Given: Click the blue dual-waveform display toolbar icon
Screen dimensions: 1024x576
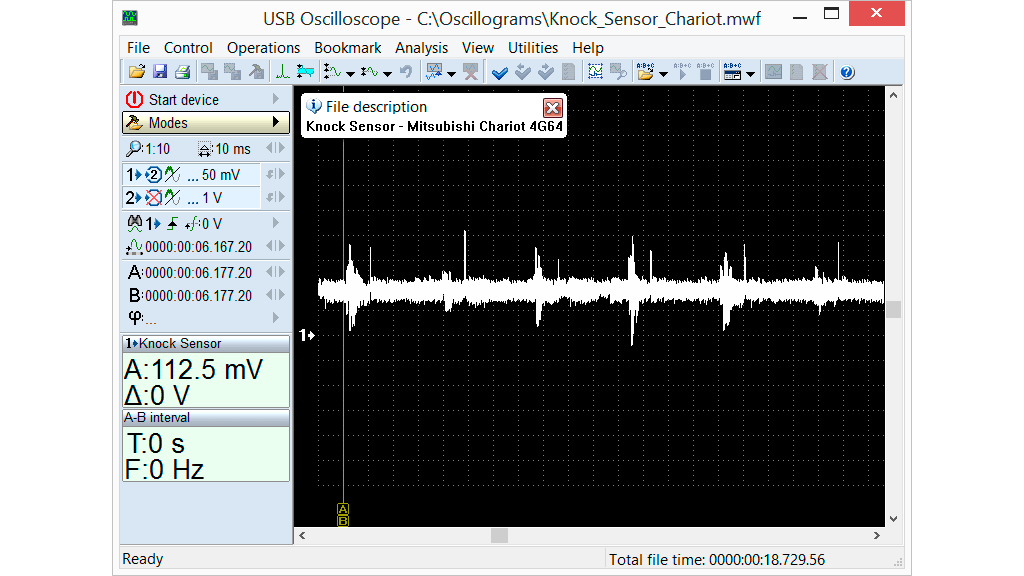Looking at the screenshot, I should pyautogui.click(x=434, y=72).
